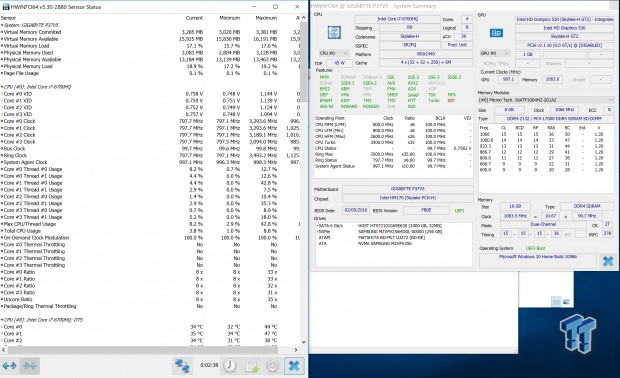Image resolution: width=620 pixels, height=378 pixels.
Task: Click the Intel GPU logo image
Action: point(496,33)
